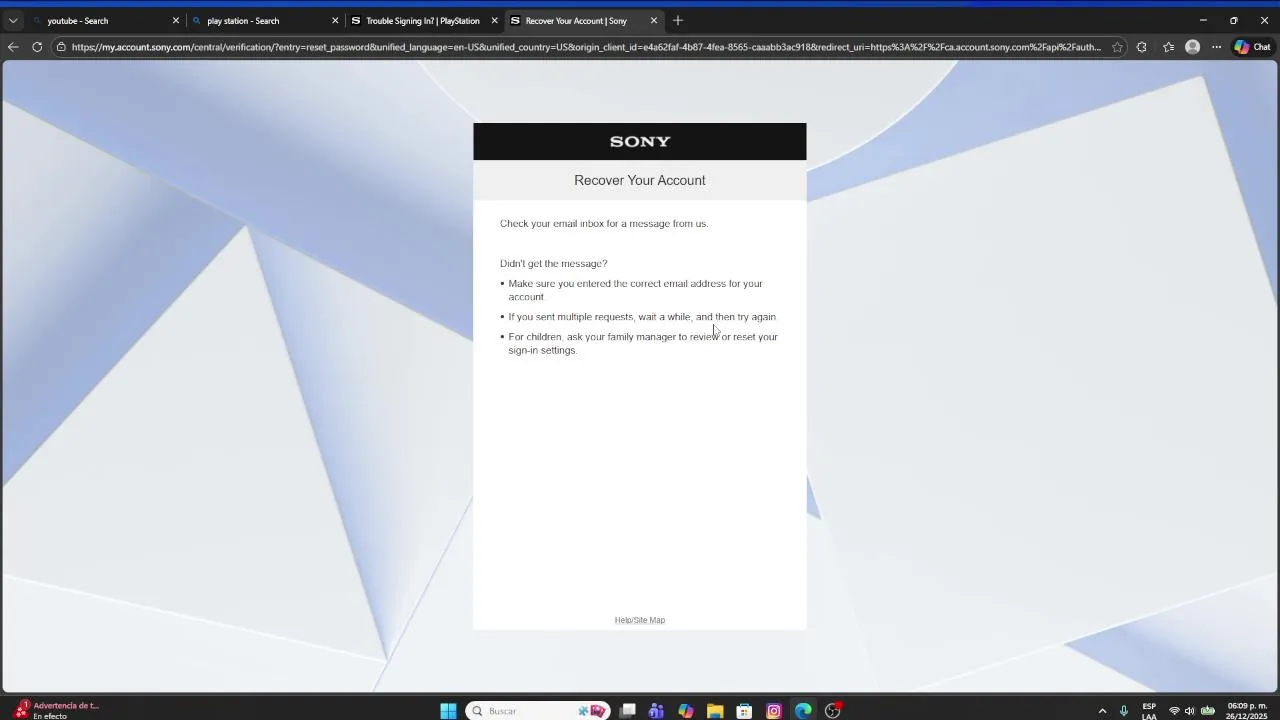Screen dimensions: 1280x720
Task: Switch to the play station - Search tab
Action: click(x=265, y=20)
